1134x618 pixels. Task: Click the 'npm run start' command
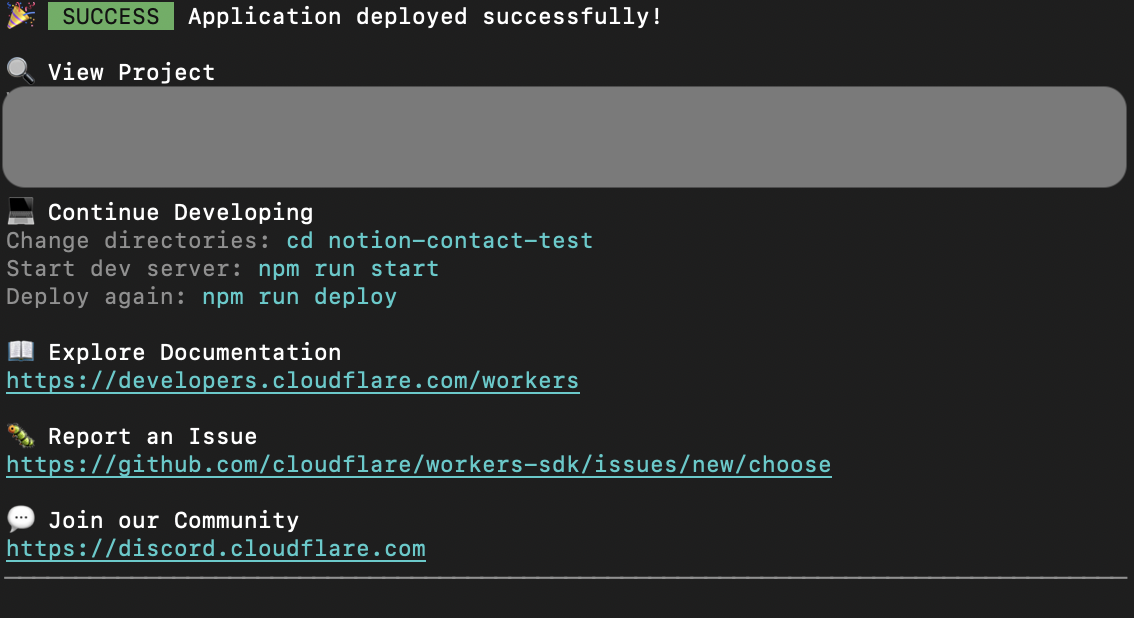[x=348, y=269]
